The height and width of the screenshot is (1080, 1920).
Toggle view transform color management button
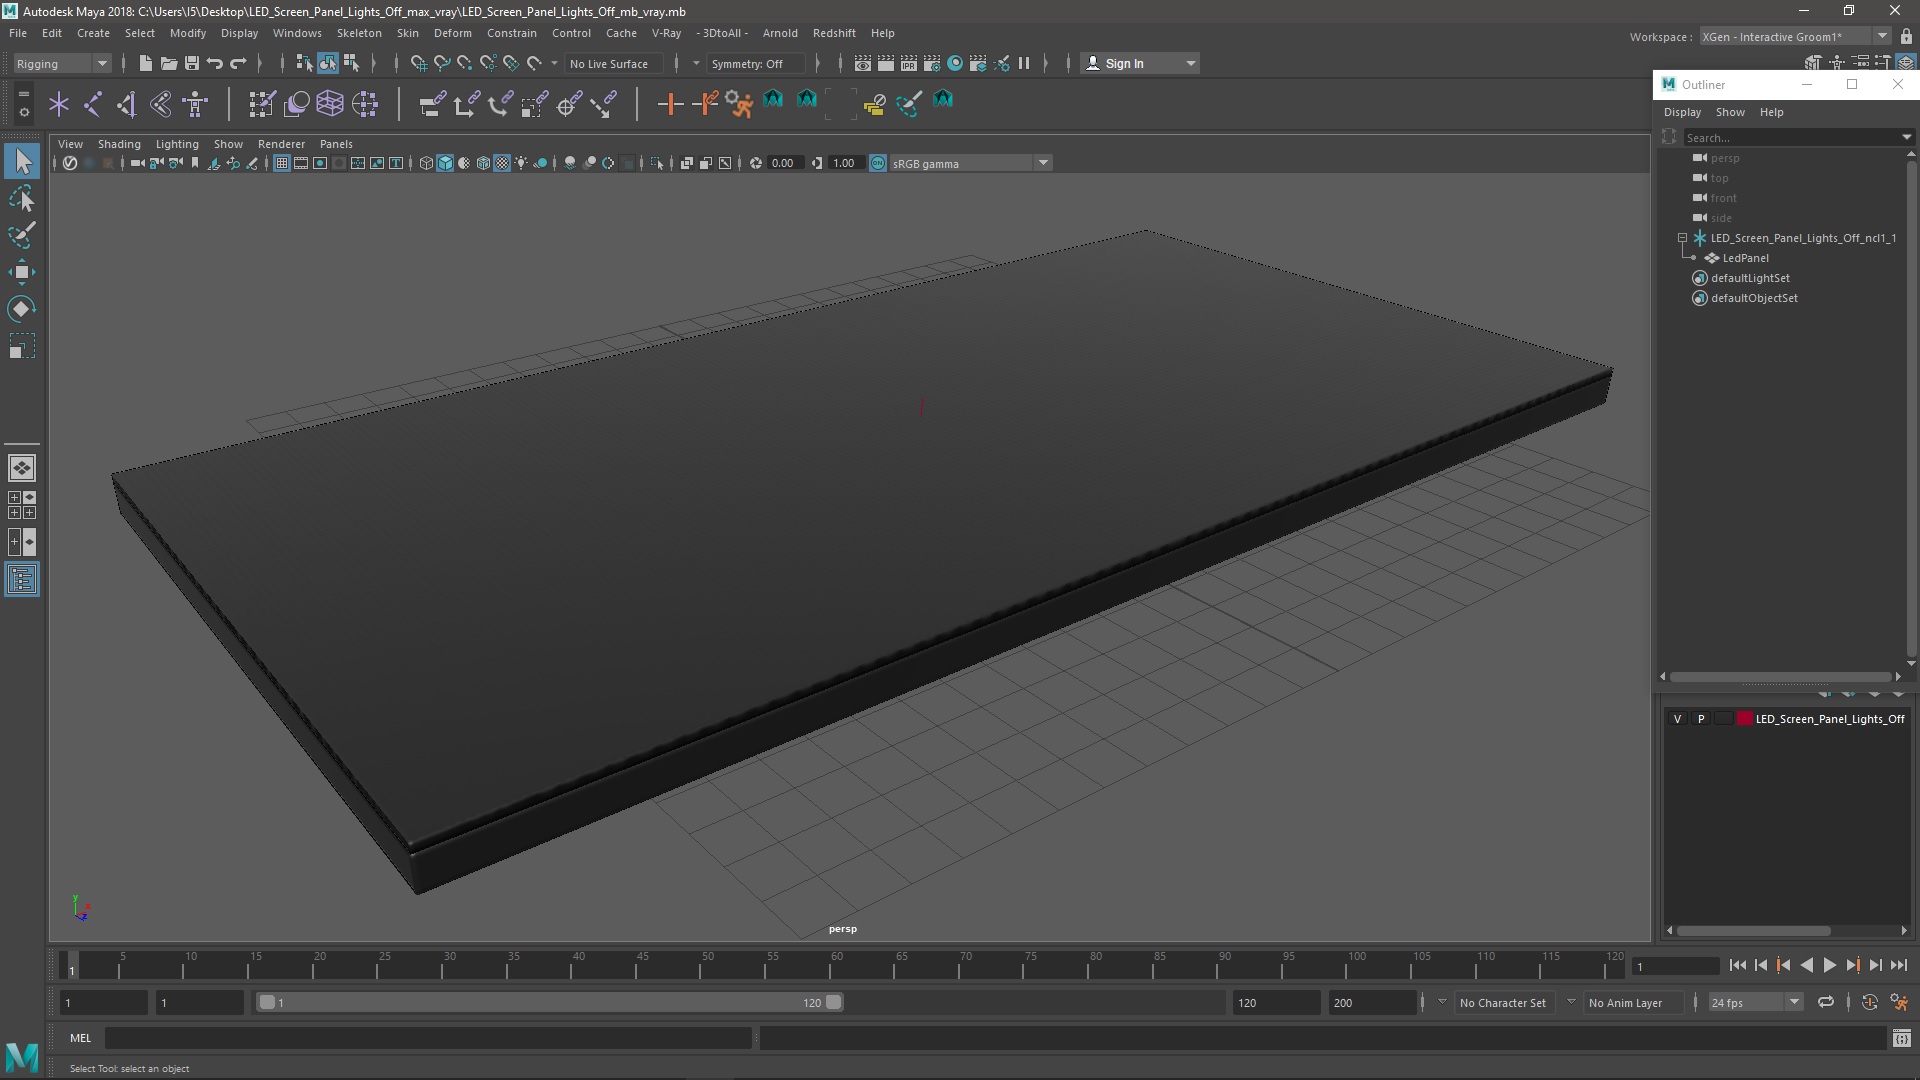click(x=878, y=163)
